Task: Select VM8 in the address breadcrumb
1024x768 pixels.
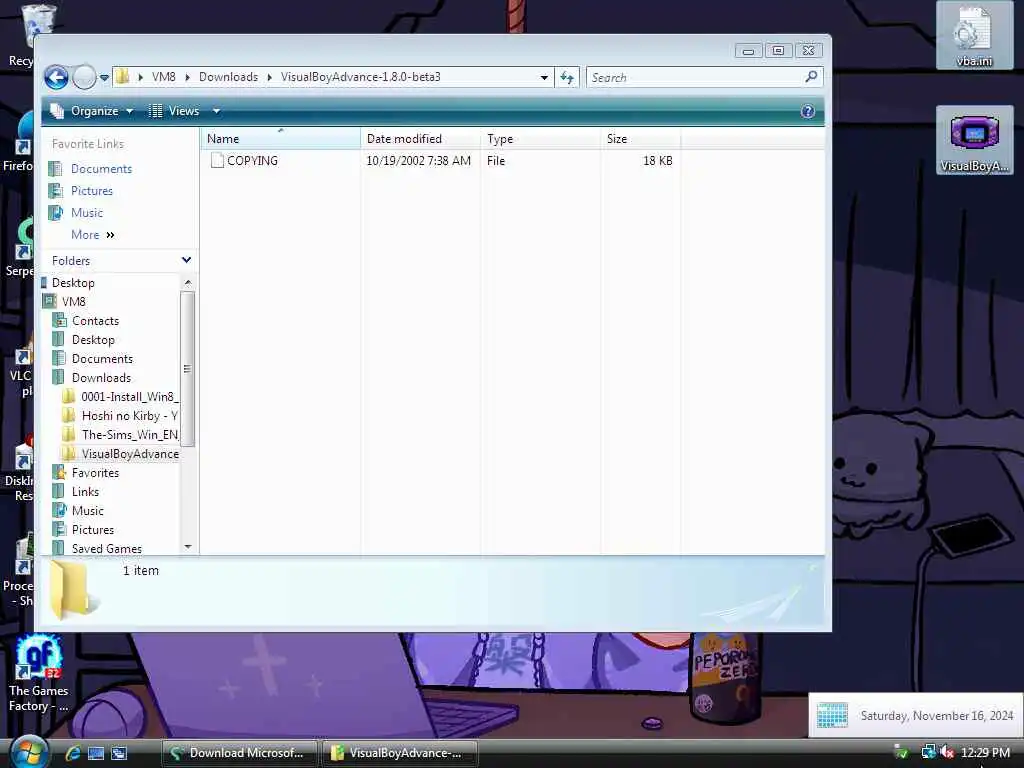Action: click(x=163, y=77)
